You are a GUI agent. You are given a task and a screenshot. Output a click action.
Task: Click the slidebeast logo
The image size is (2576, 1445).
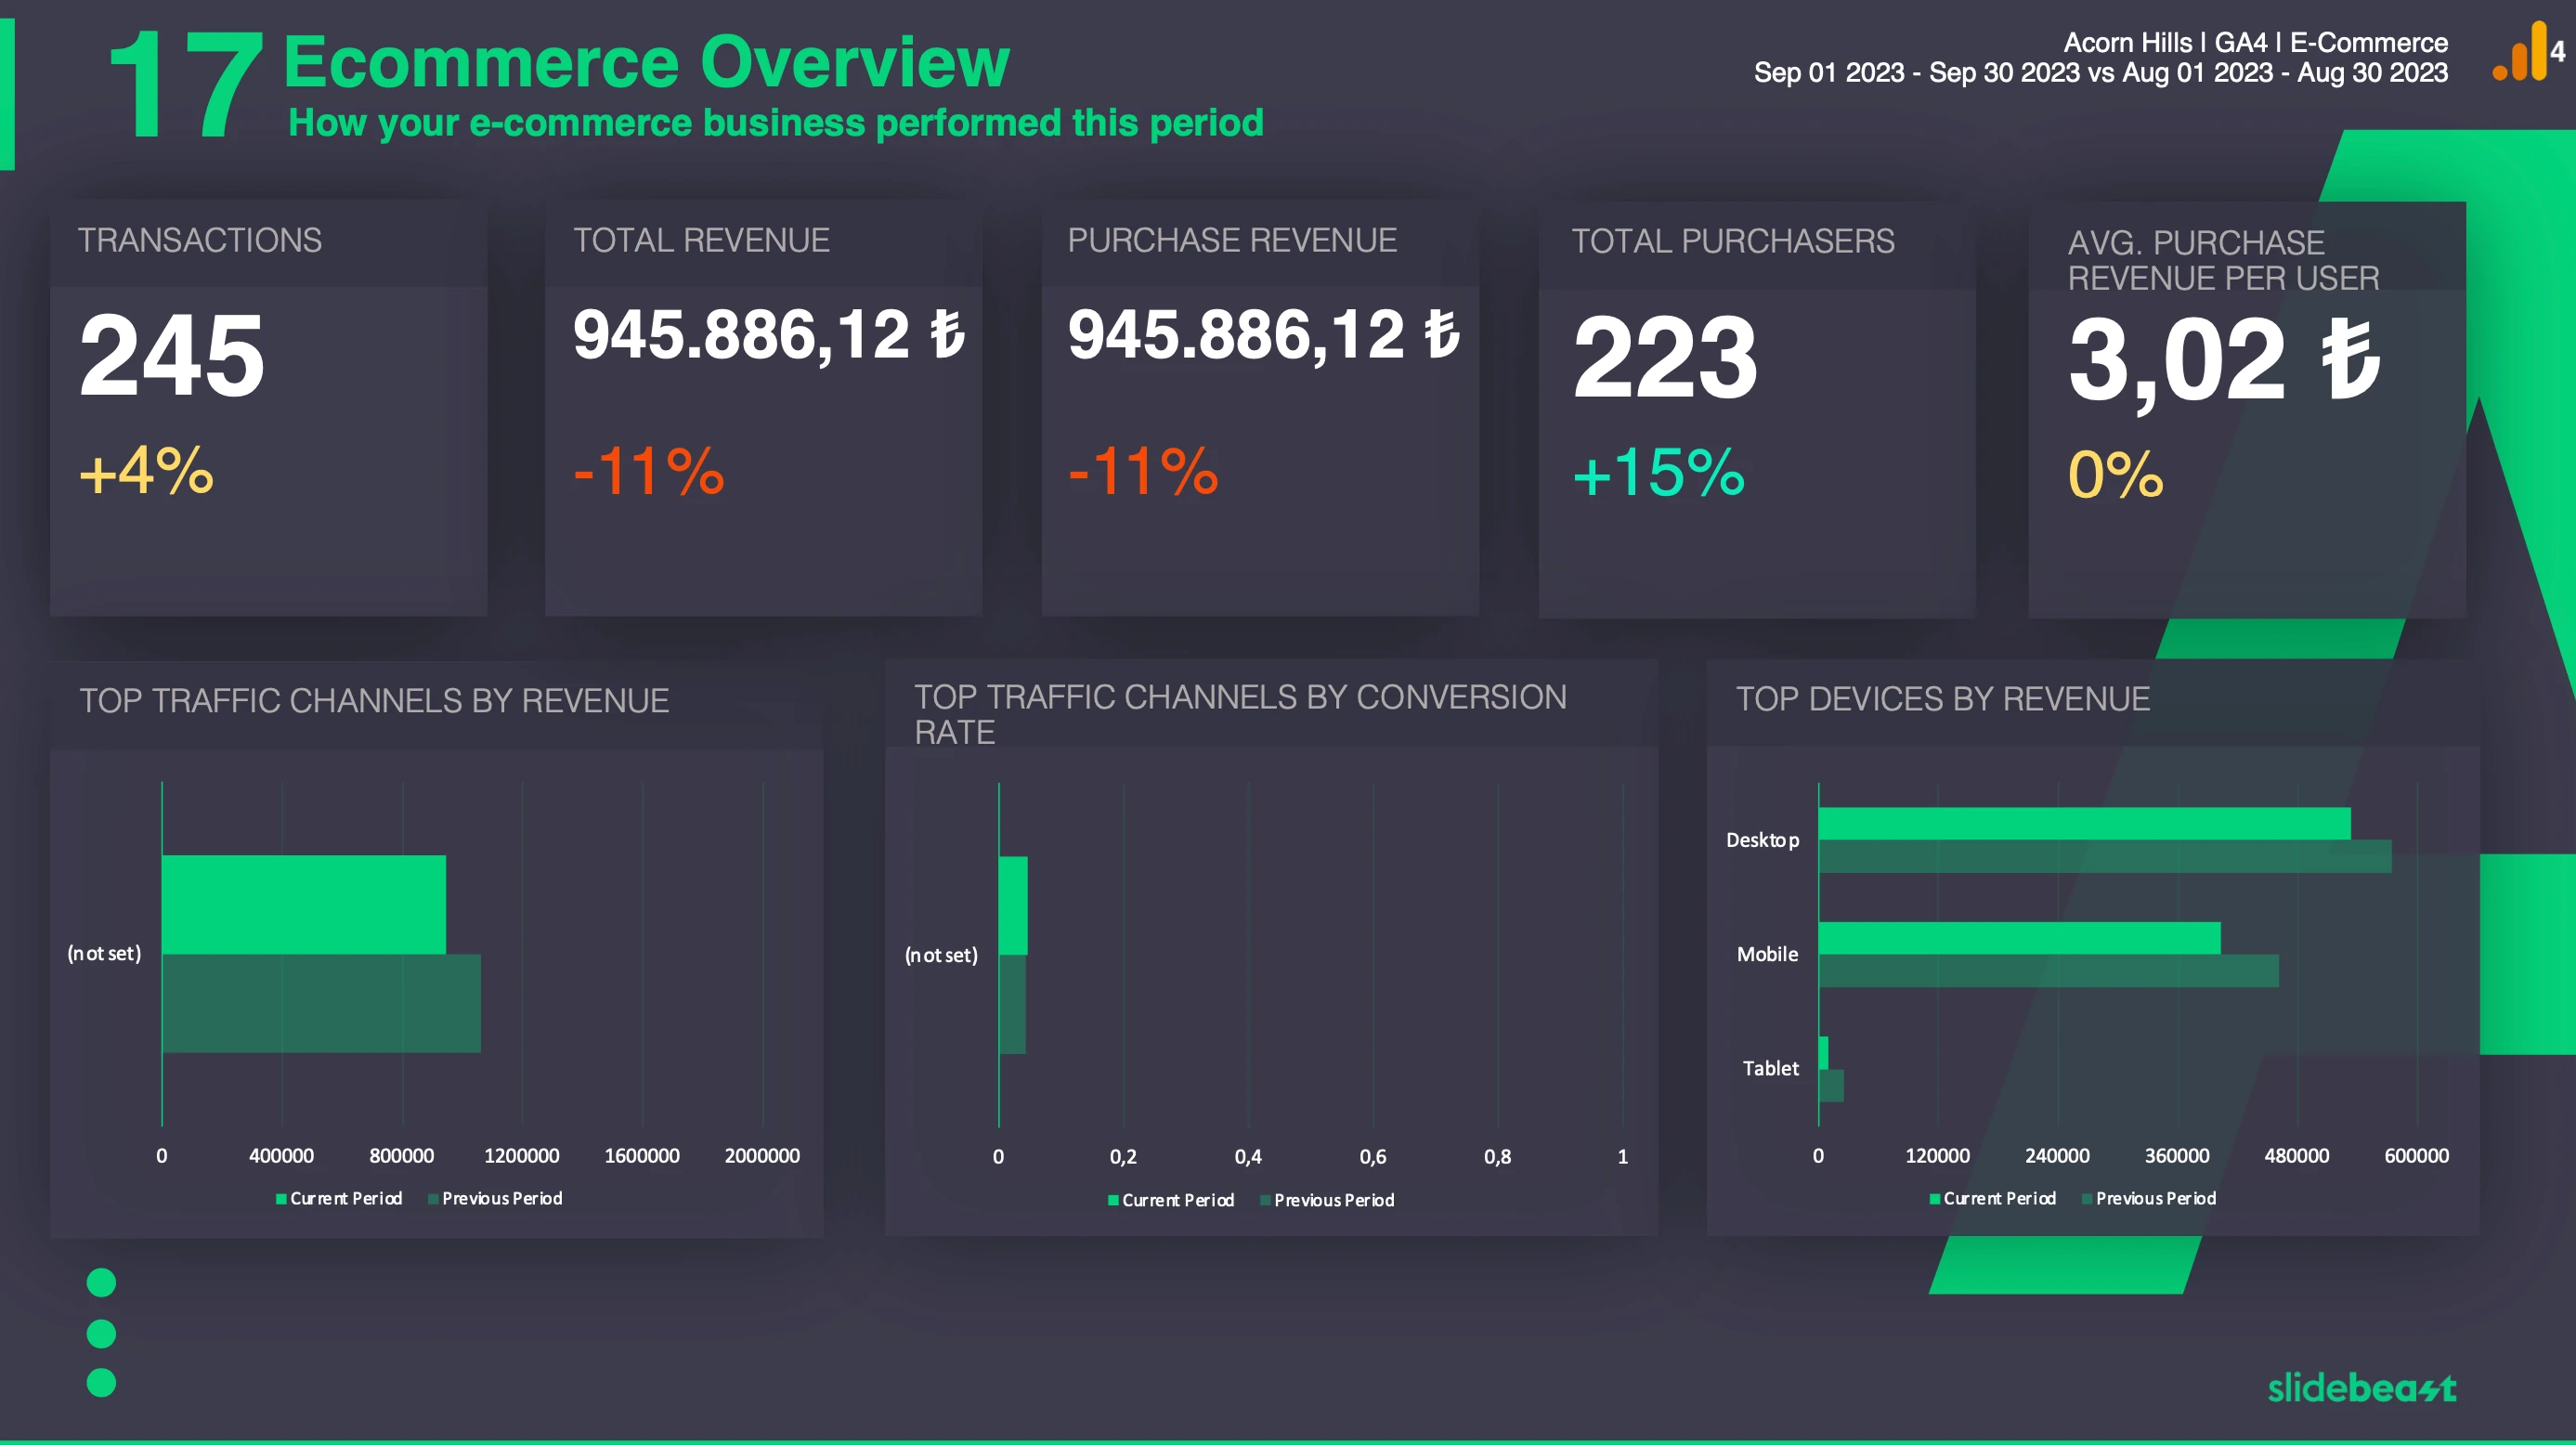pyautogui.click(x=2361, y=1387)
